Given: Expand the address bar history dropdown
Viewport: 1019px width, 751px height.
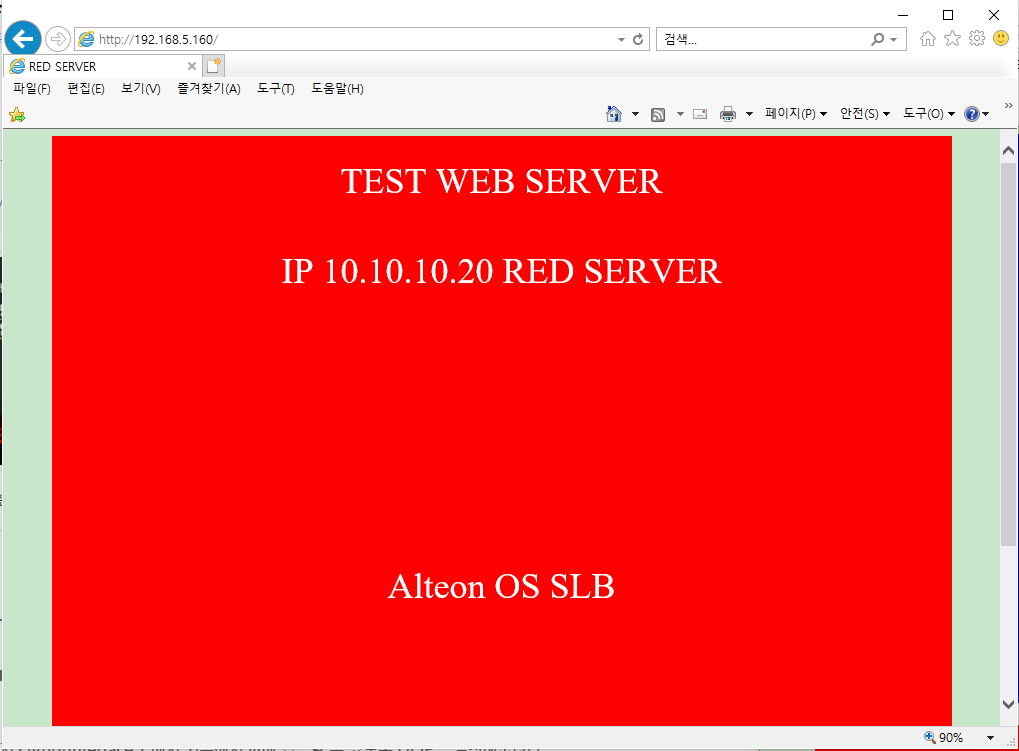Looking at the screenshot, I should coord(621,40).
